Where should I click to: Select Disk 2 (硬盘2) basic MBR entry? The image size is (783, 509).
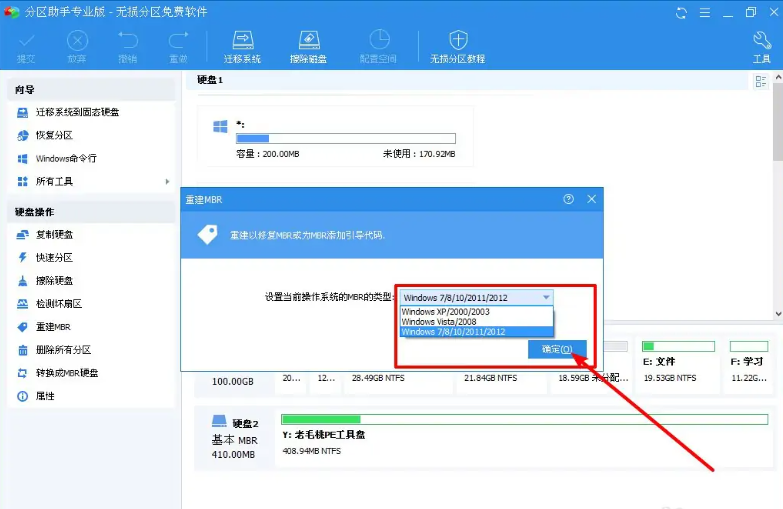(234, 439)
